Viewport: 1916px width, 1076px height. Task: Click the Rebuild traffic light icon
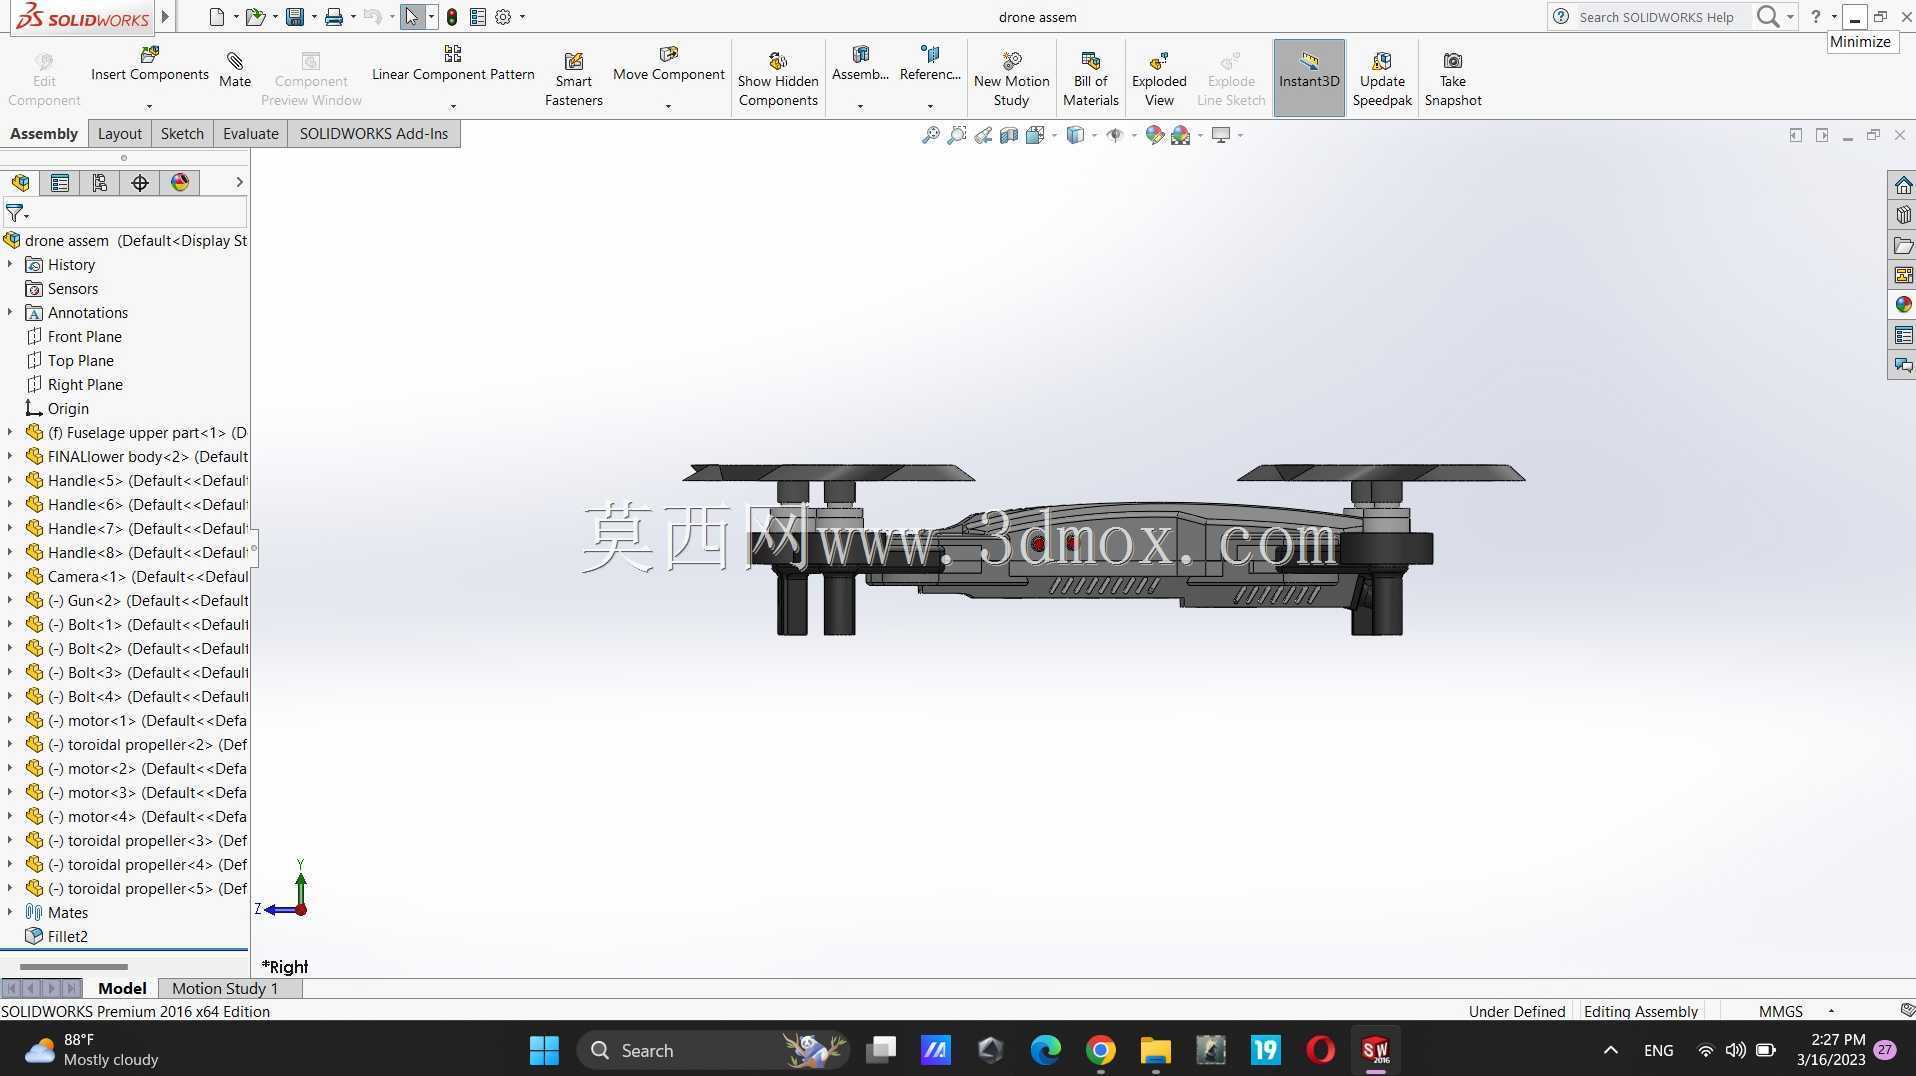(452, 17)
